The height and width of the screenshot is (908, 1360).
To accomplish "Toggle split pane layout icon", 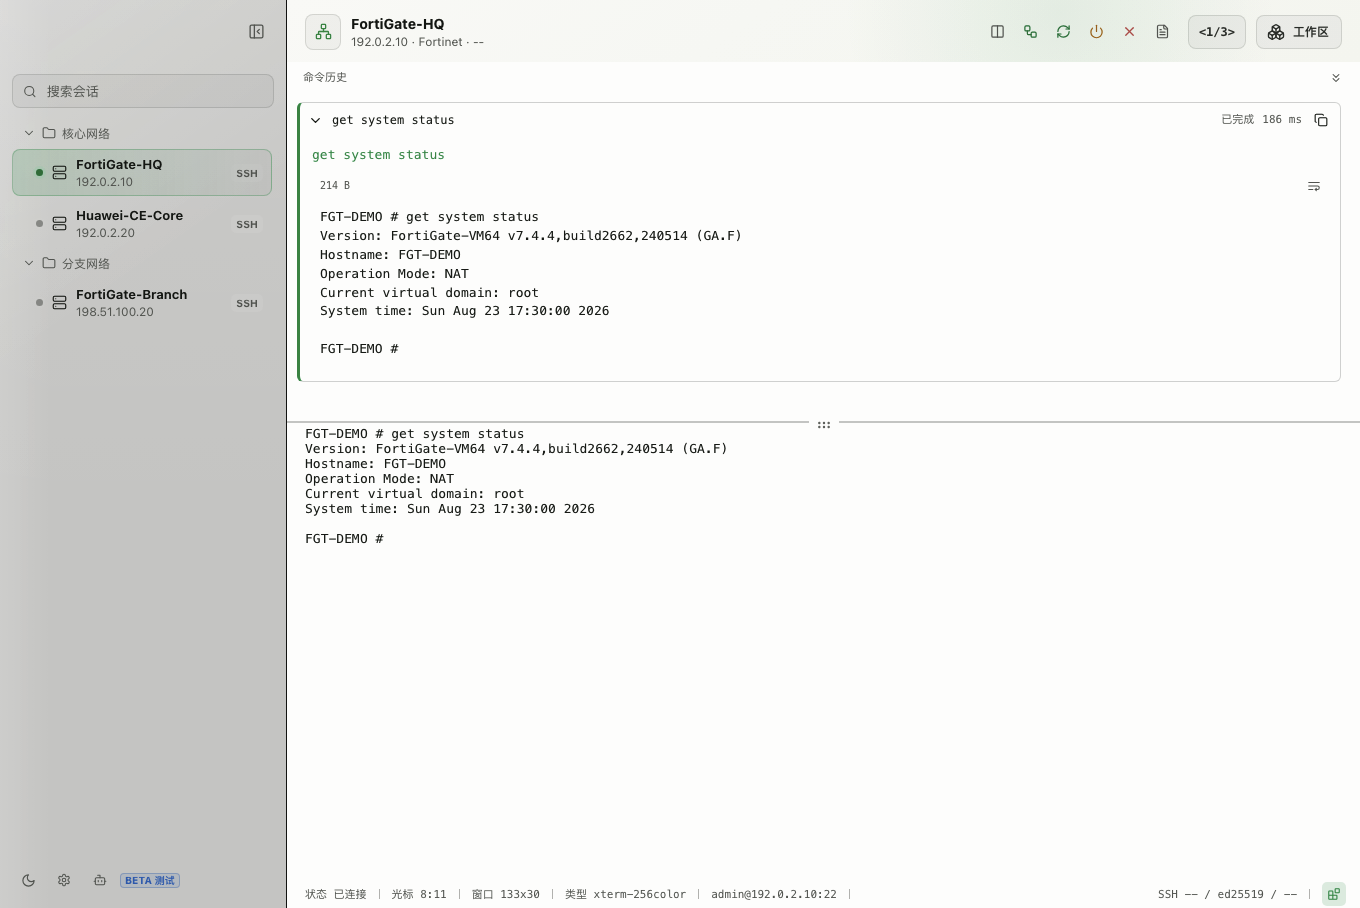I will click(x=997, y=32).
